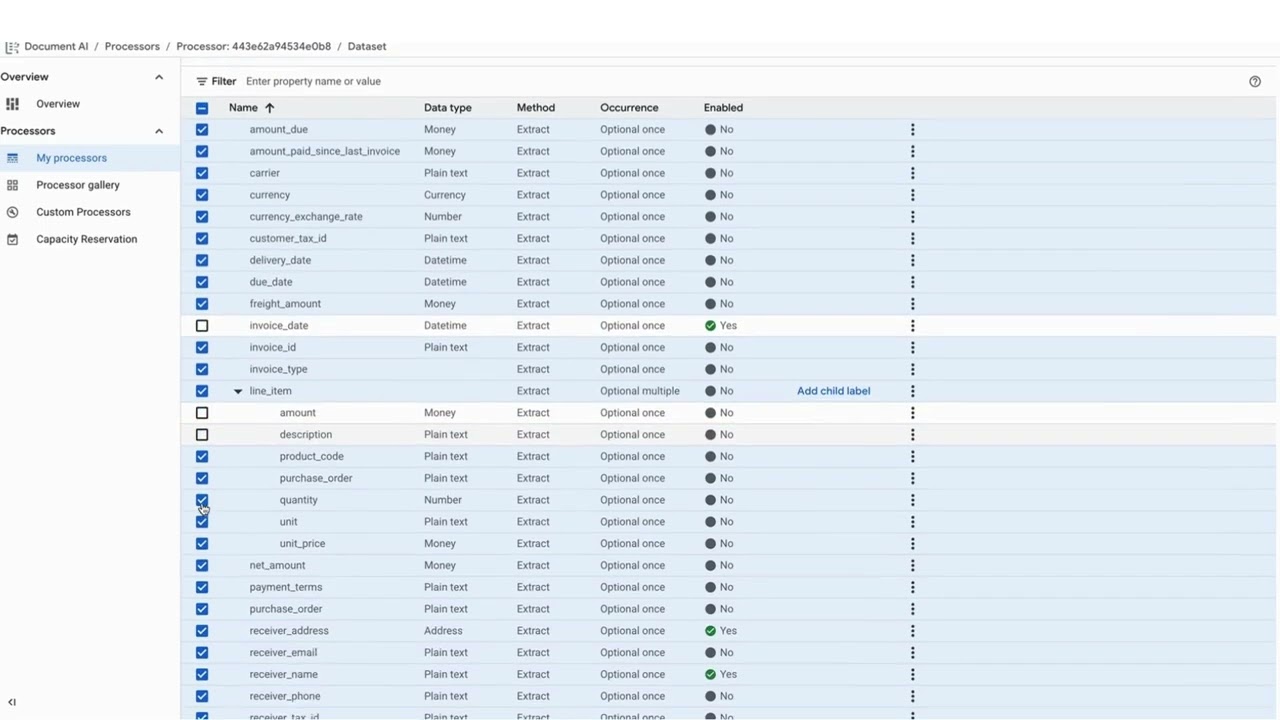This screenshot has height=720, width=1280.
Task: Sort ascending using the Name arrow icon
Action: coord(269,107)
